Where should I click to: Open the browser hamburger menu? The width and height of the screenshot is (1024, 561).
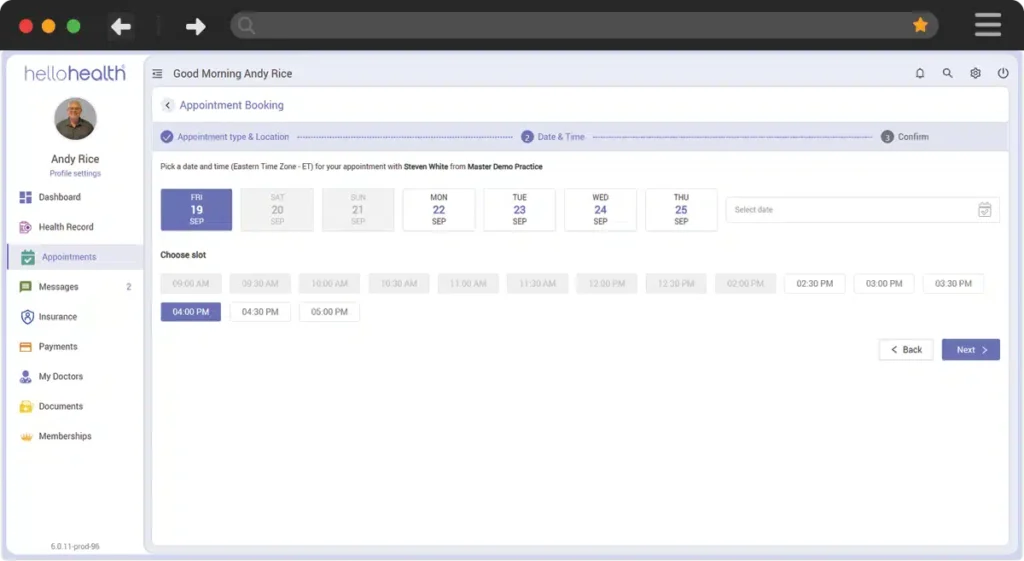(x=987, y=26)
